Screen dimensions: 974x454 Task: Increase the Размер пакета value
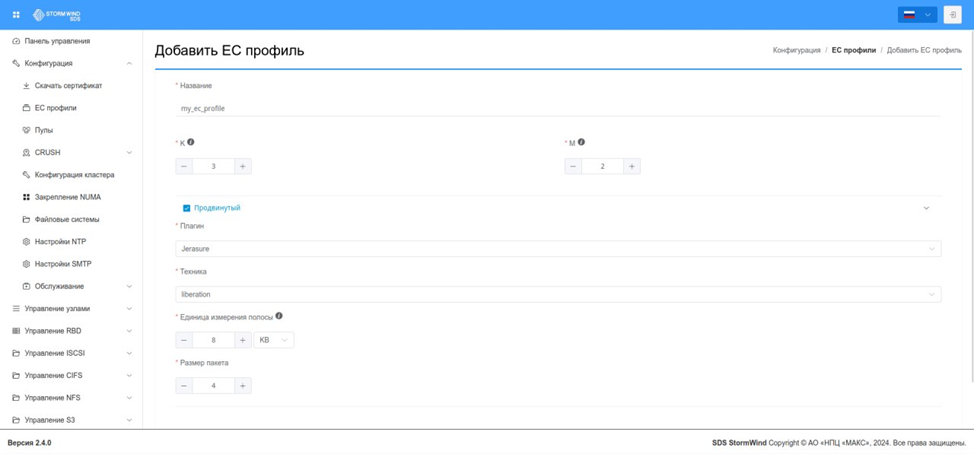point(243,386)
